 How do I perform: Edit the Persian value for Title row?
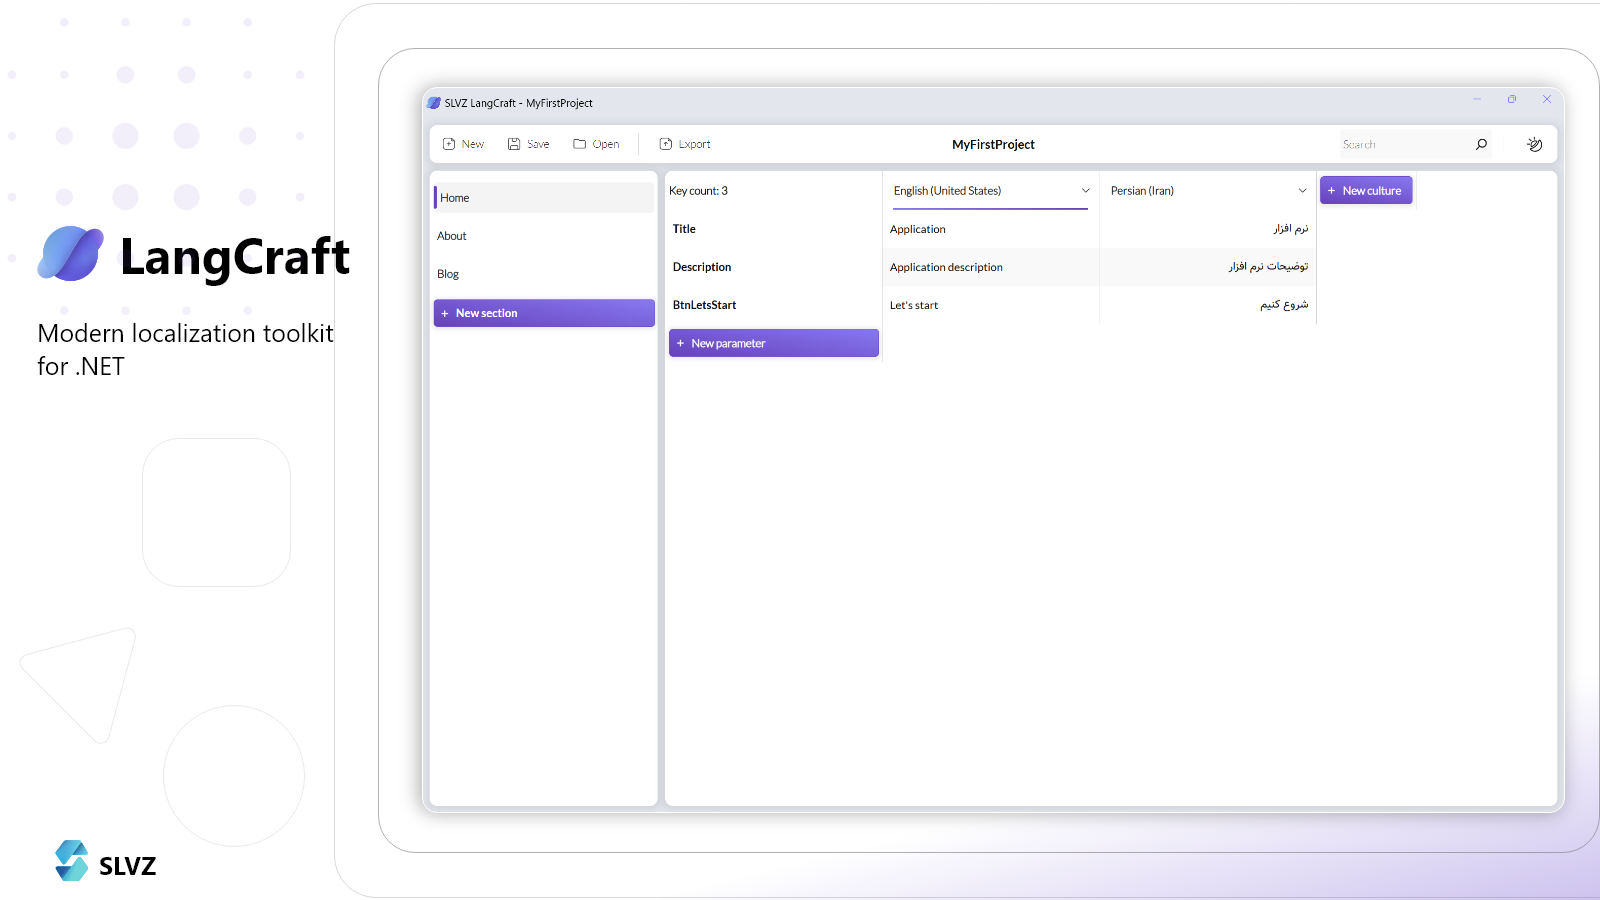point(1208,229)
